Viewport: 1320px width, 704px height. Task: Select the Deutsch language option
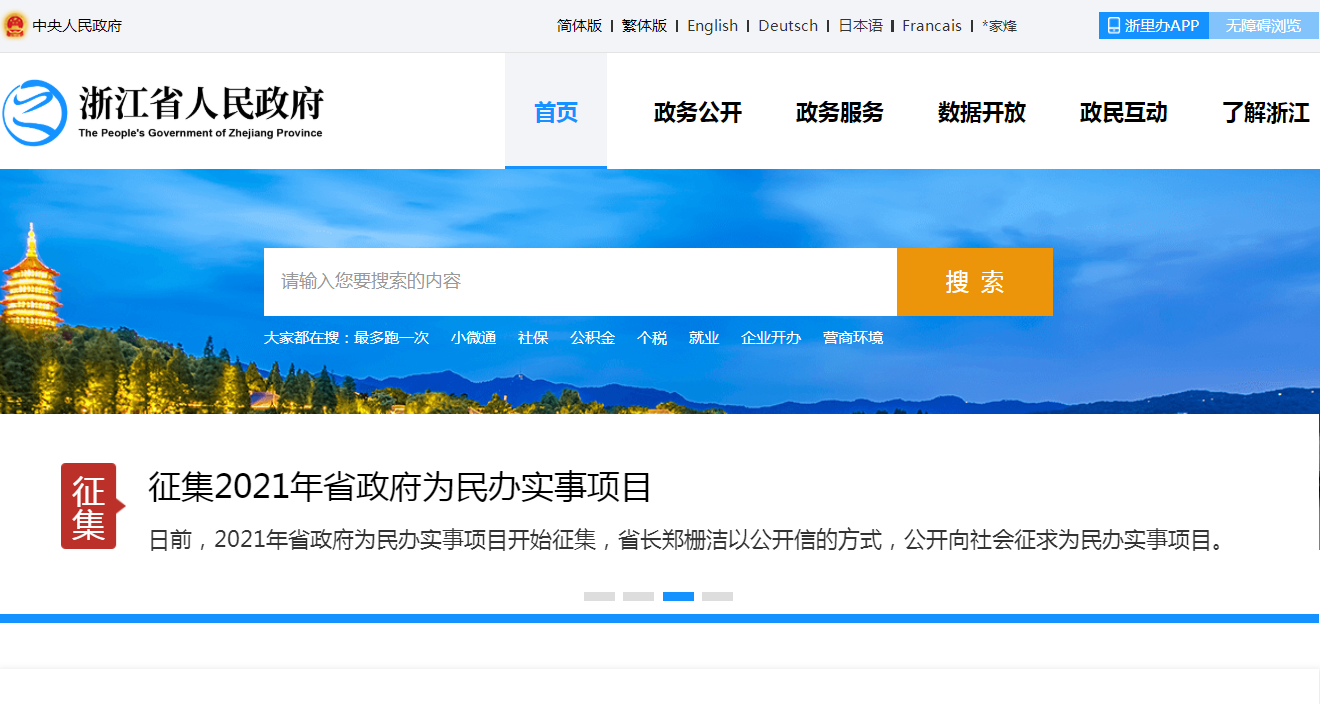pyautogui.click(x=788, y=26)
